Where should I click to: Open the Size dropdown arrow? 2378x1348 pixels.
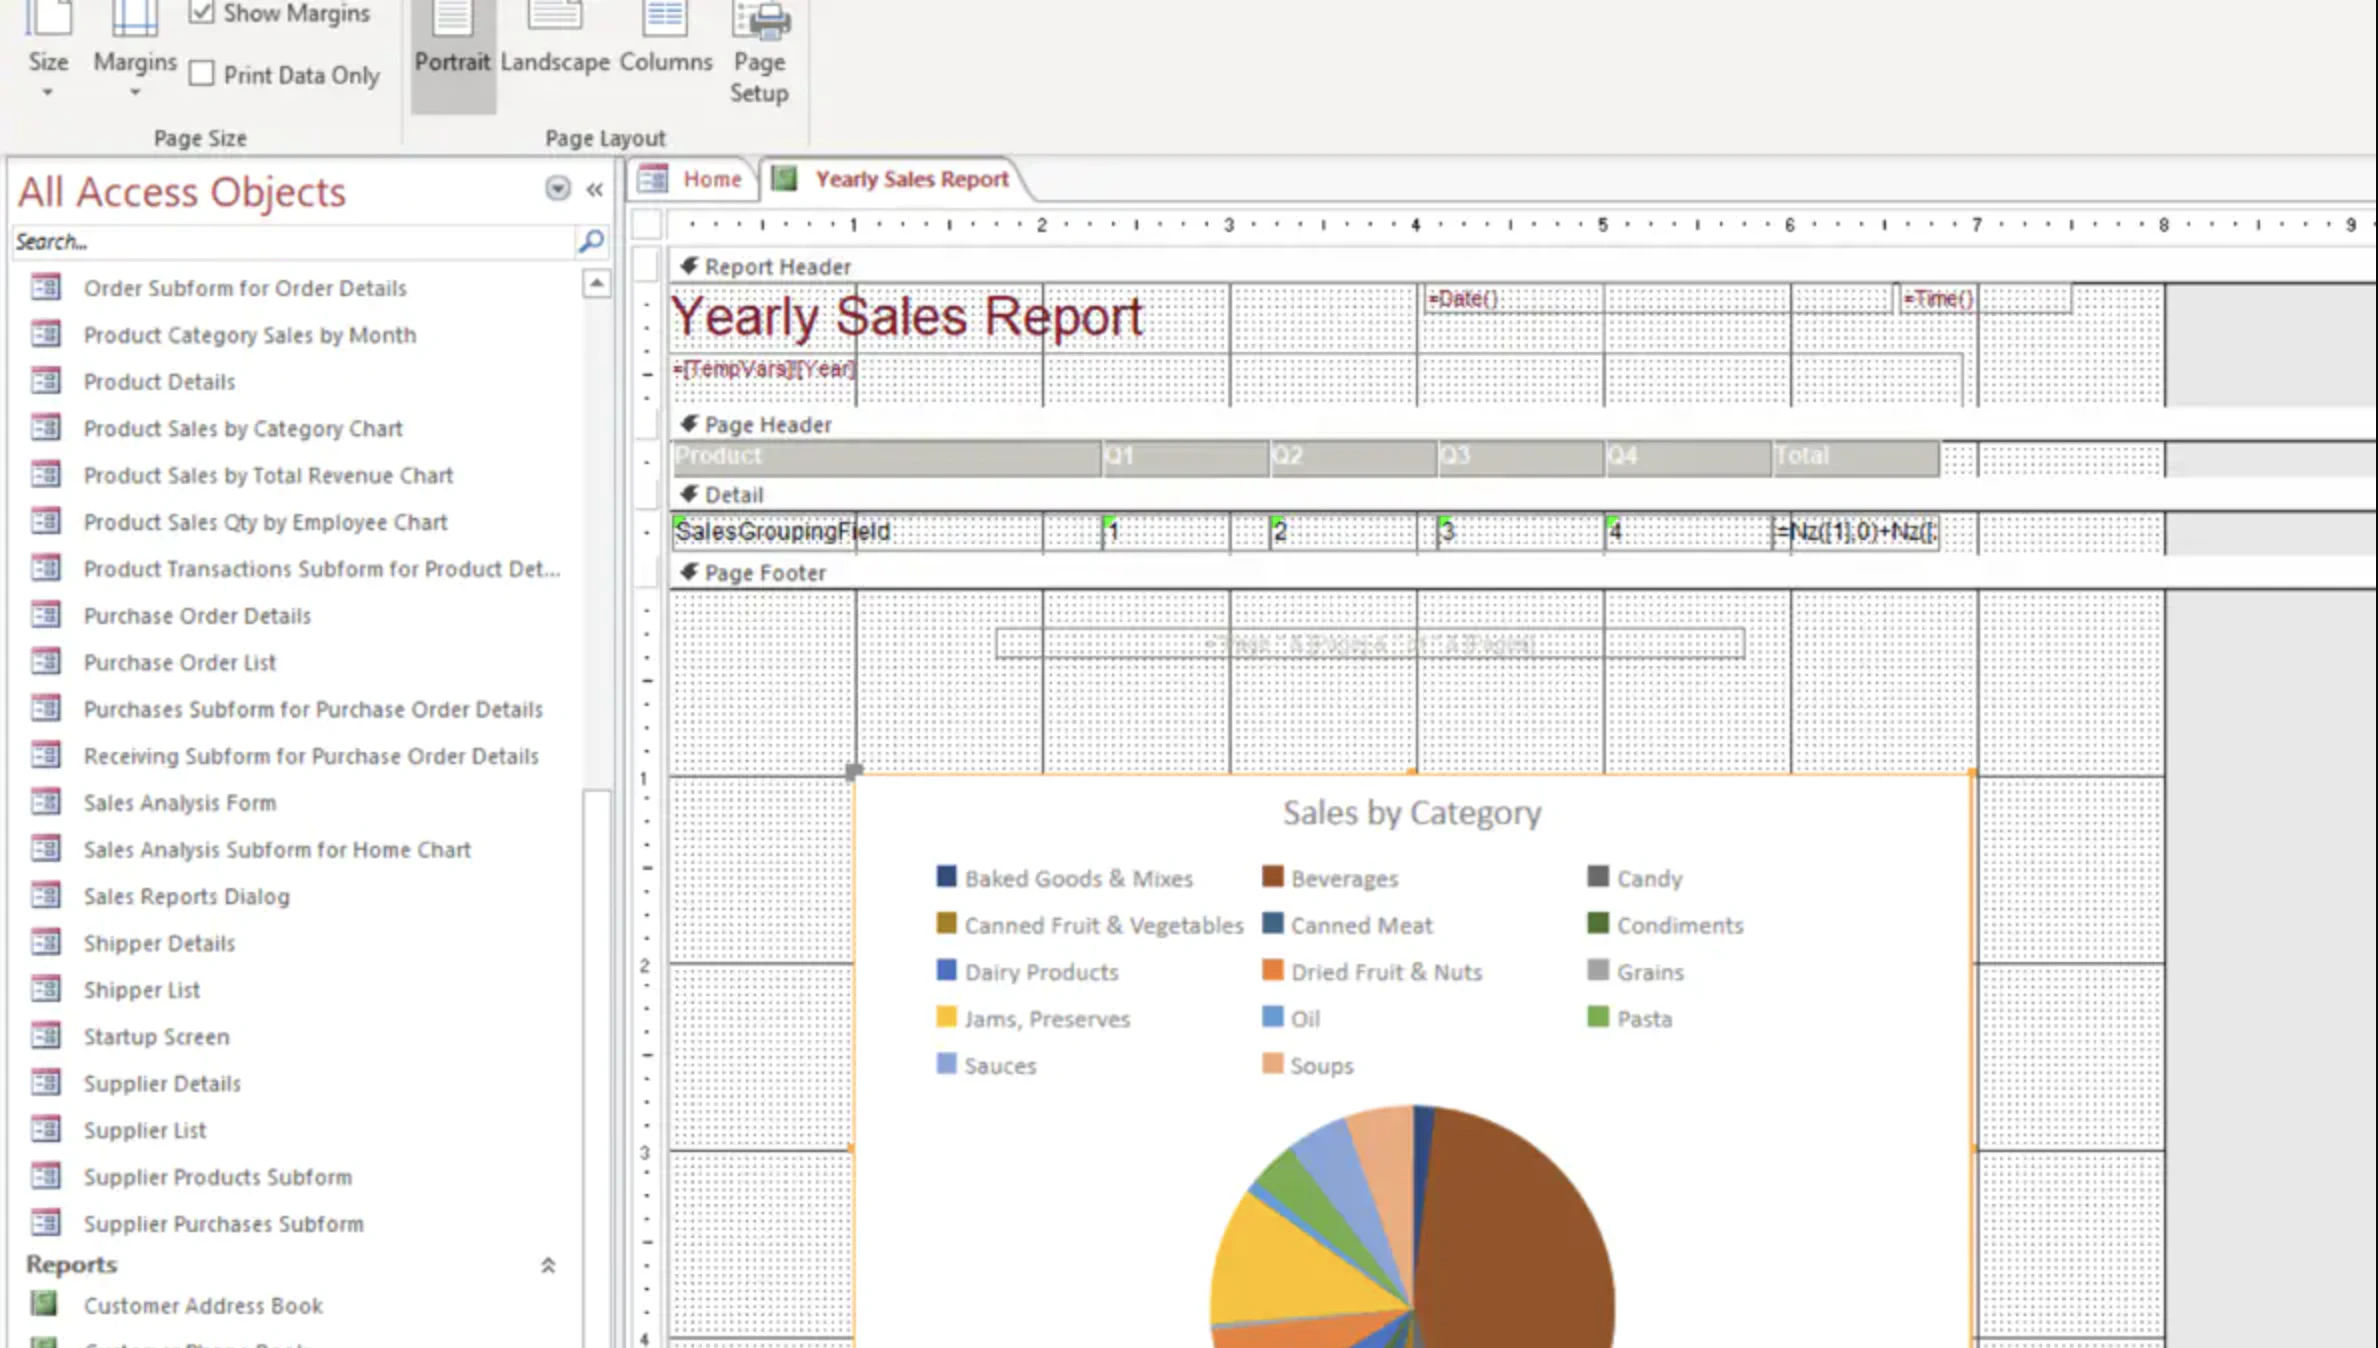click(47, 90)
